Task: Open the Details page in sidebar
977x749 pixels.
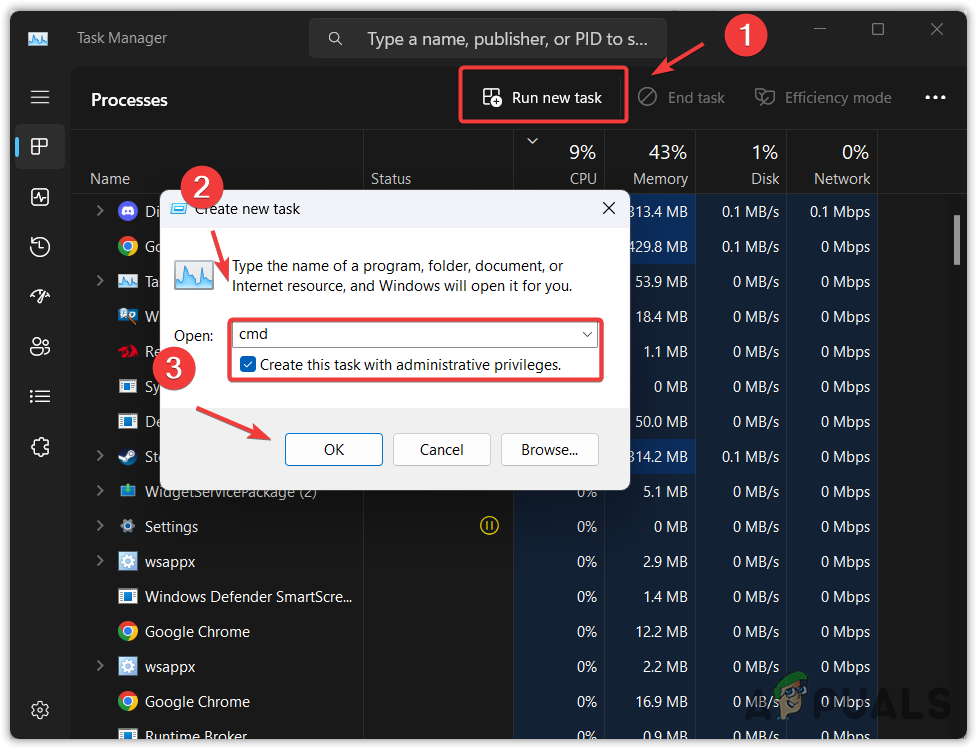Action: point(40,396)
